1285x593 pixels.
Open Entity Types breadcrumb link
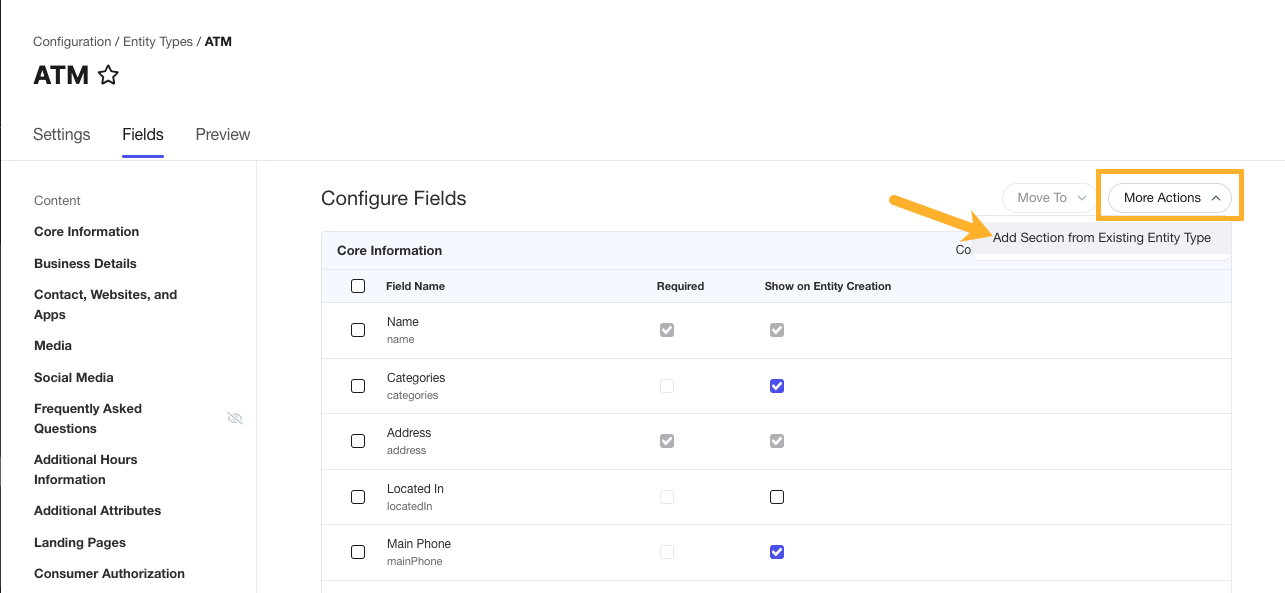[x=159, y=42]
